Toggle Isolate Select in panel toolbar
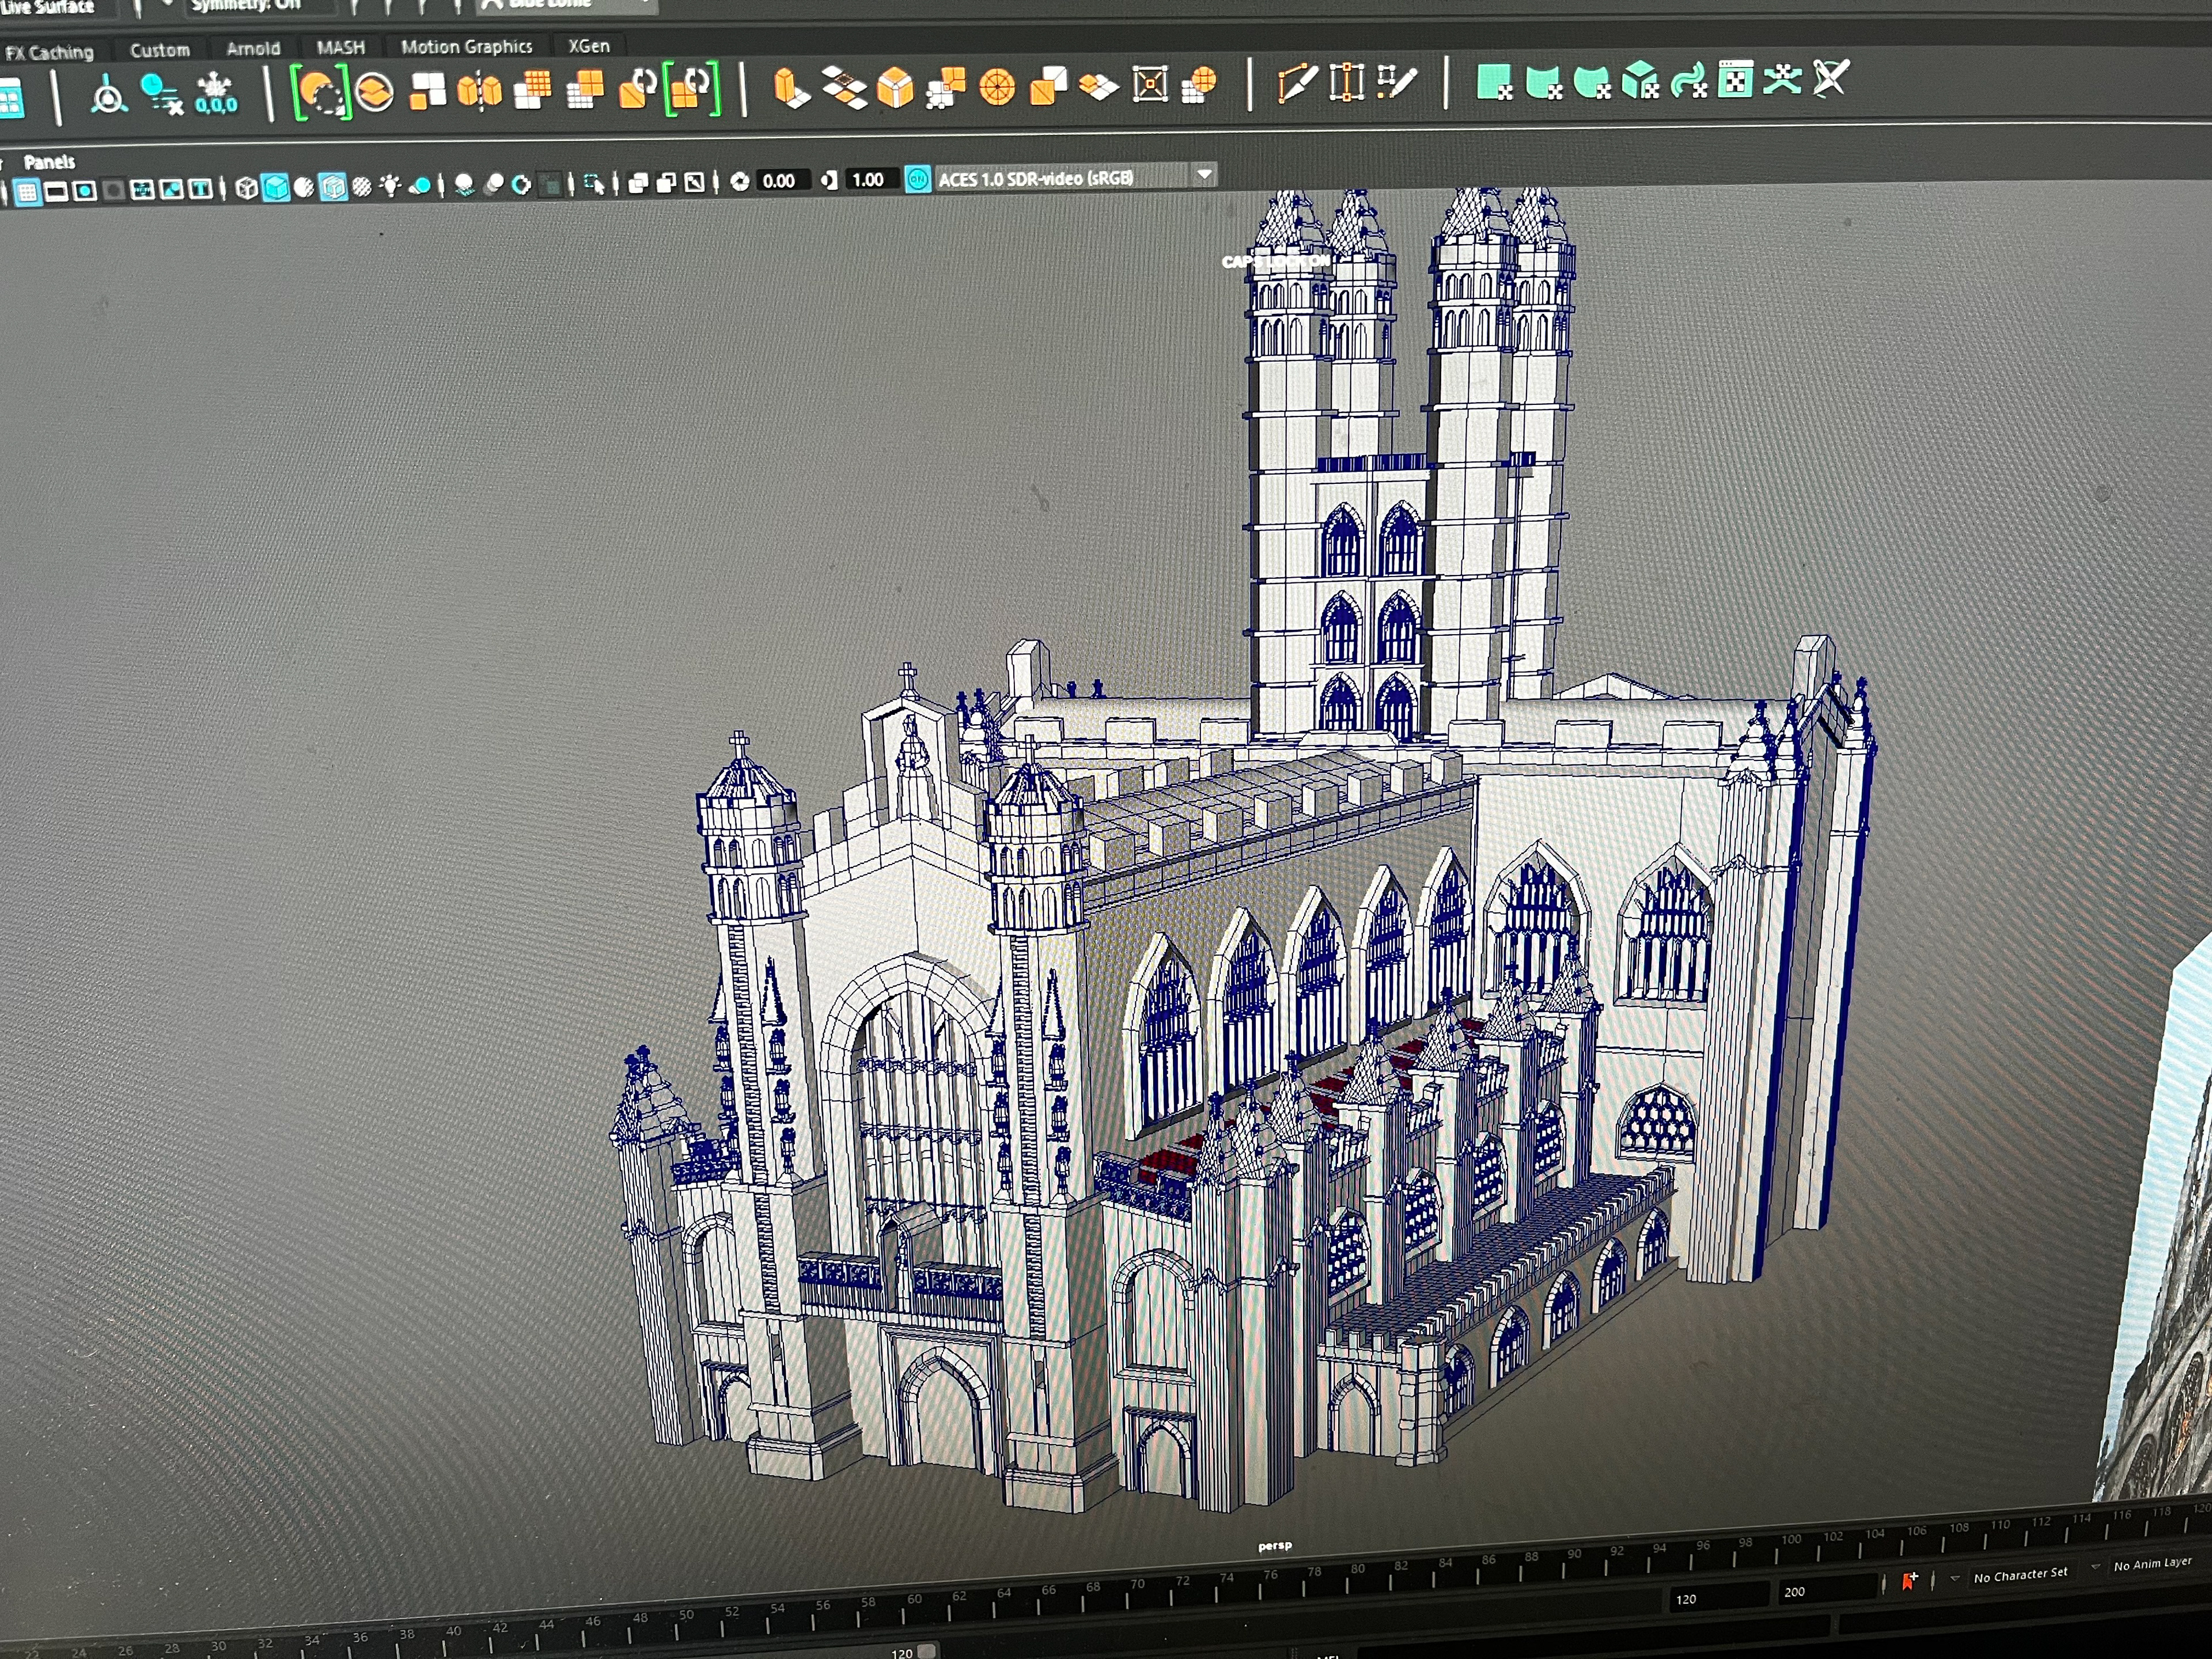Viewport: 2212px width, 1659px height. pyautogui.click(x=594, y=183)
